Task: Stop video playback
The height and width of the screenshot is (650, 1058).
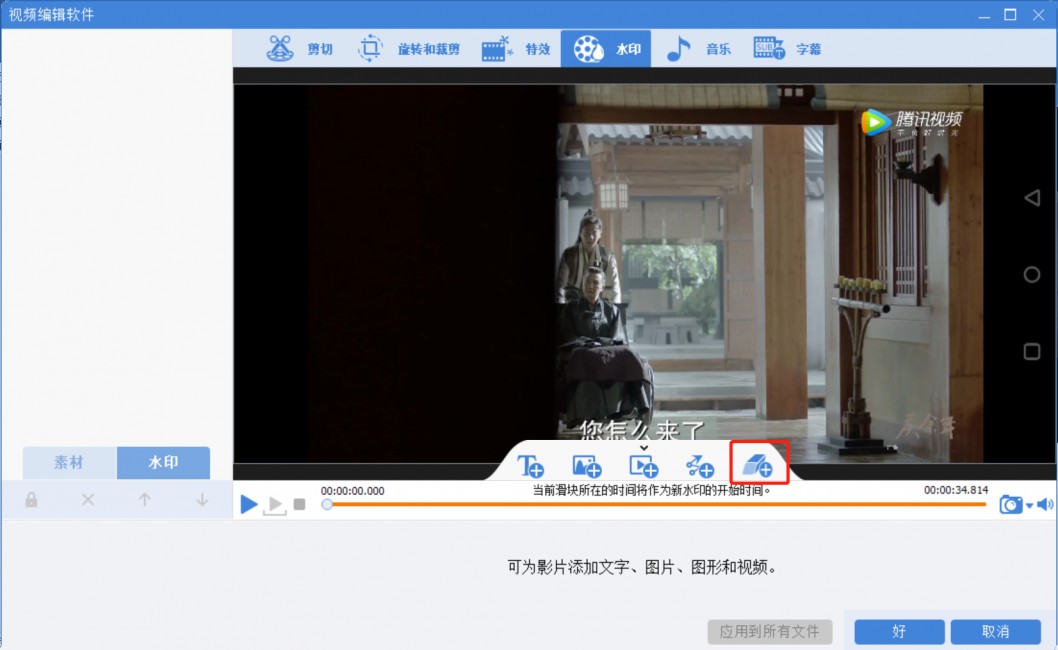Action: click(x=300, y=504)
